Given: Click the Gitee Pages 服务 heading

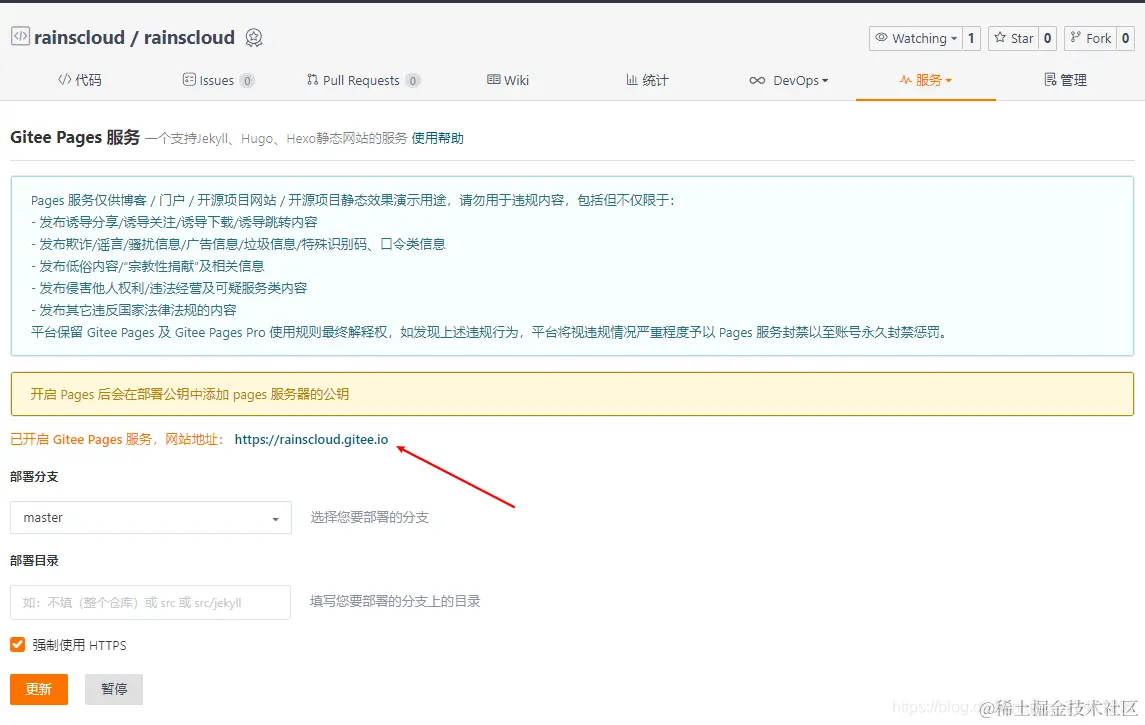Looking at the screenshot, I should [x=74, y=137].
